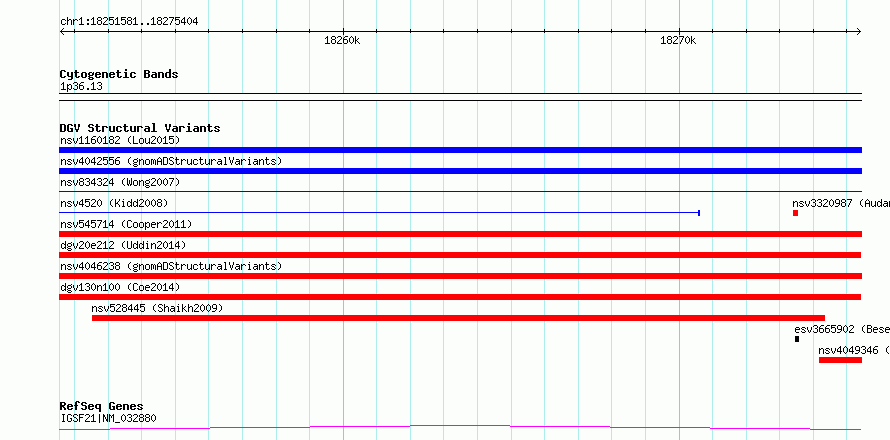Click the IGSF21 gene magenta line

pyautogui.click(x=460, y=427)
